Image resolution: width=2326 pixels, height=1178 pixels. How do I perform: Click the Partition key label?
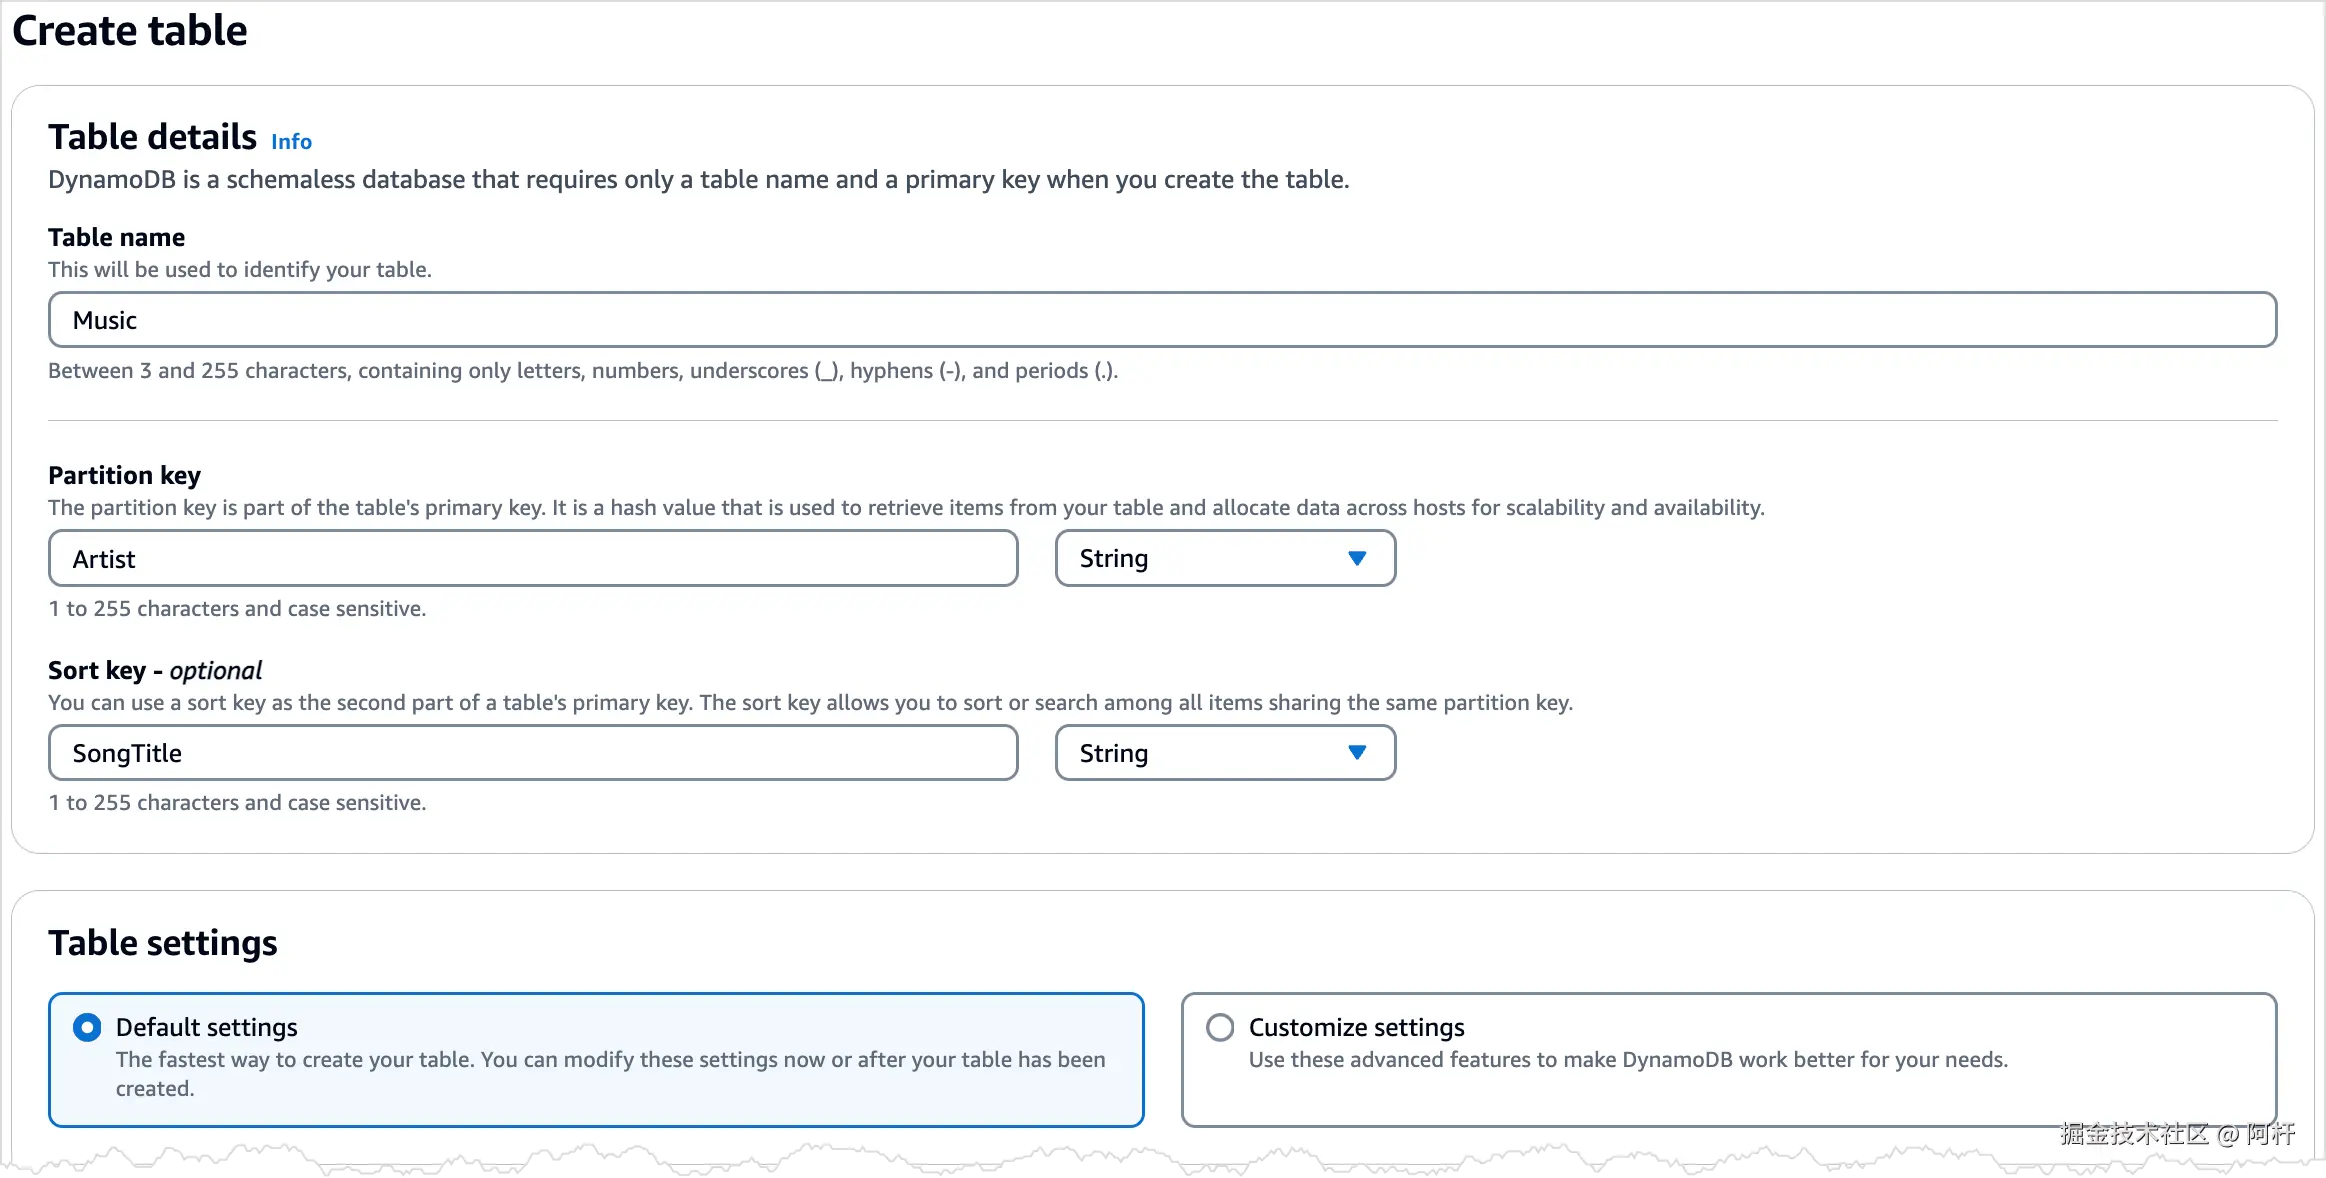click(x=124, y=475)
